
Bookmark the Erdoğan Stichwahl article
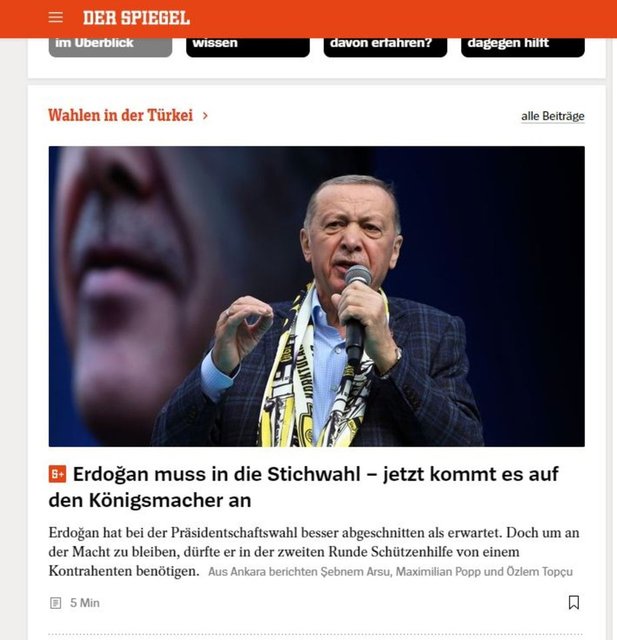point(574,602)
